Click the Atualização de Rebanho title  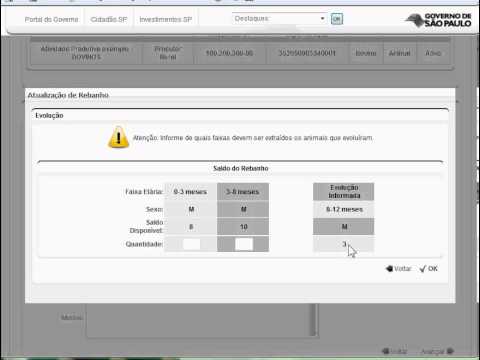point(68,95)
